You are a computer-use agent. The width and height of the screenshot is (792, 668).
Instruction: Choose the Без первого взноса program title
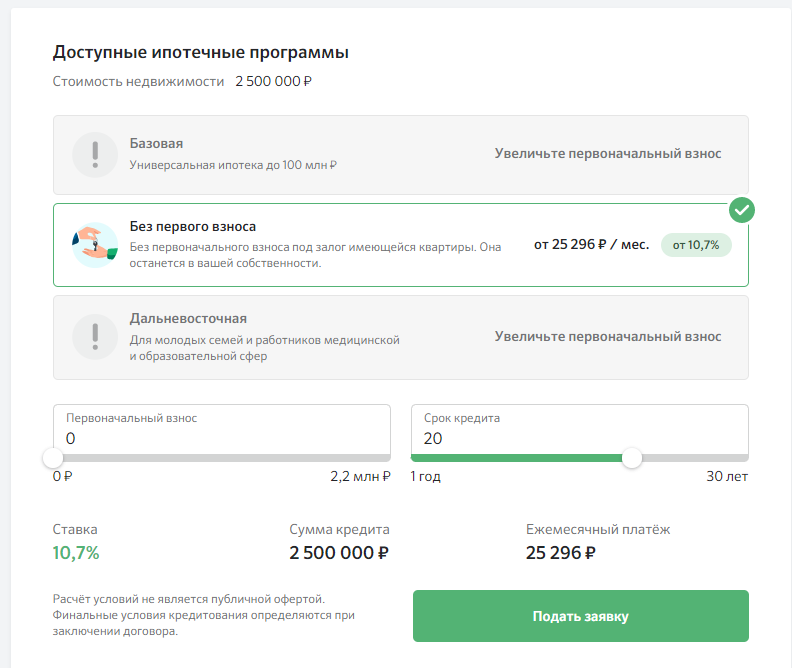(x=193, y=227)
